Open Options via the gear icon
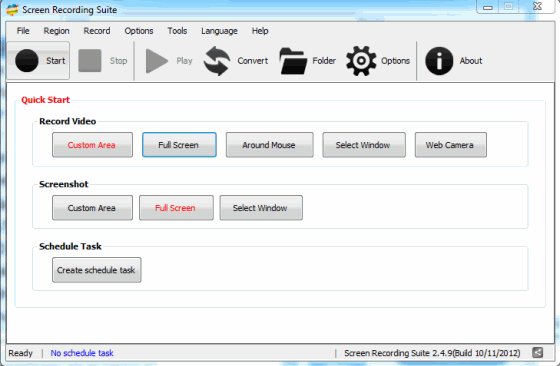This screenshot has width=560, height=366. (361, 61)
